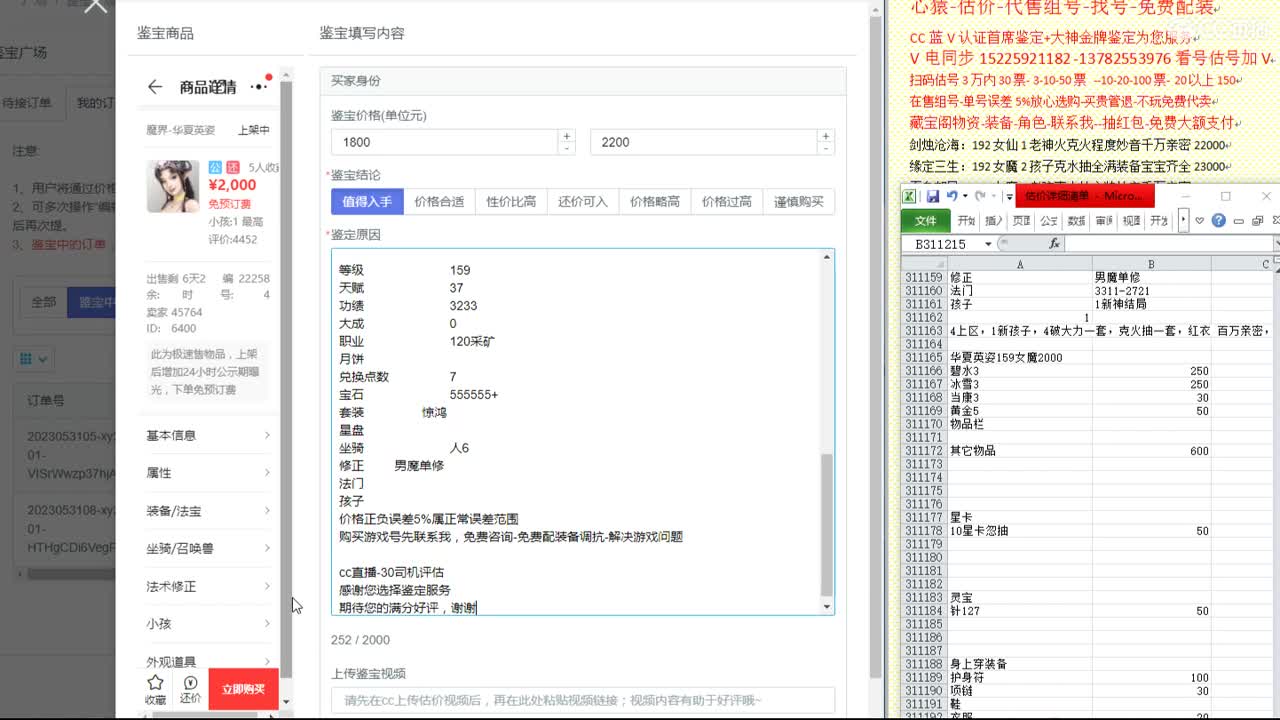Click the 收藏 favorite star icon
Viewport: 1280px width, 720px height.
point(155,685)
